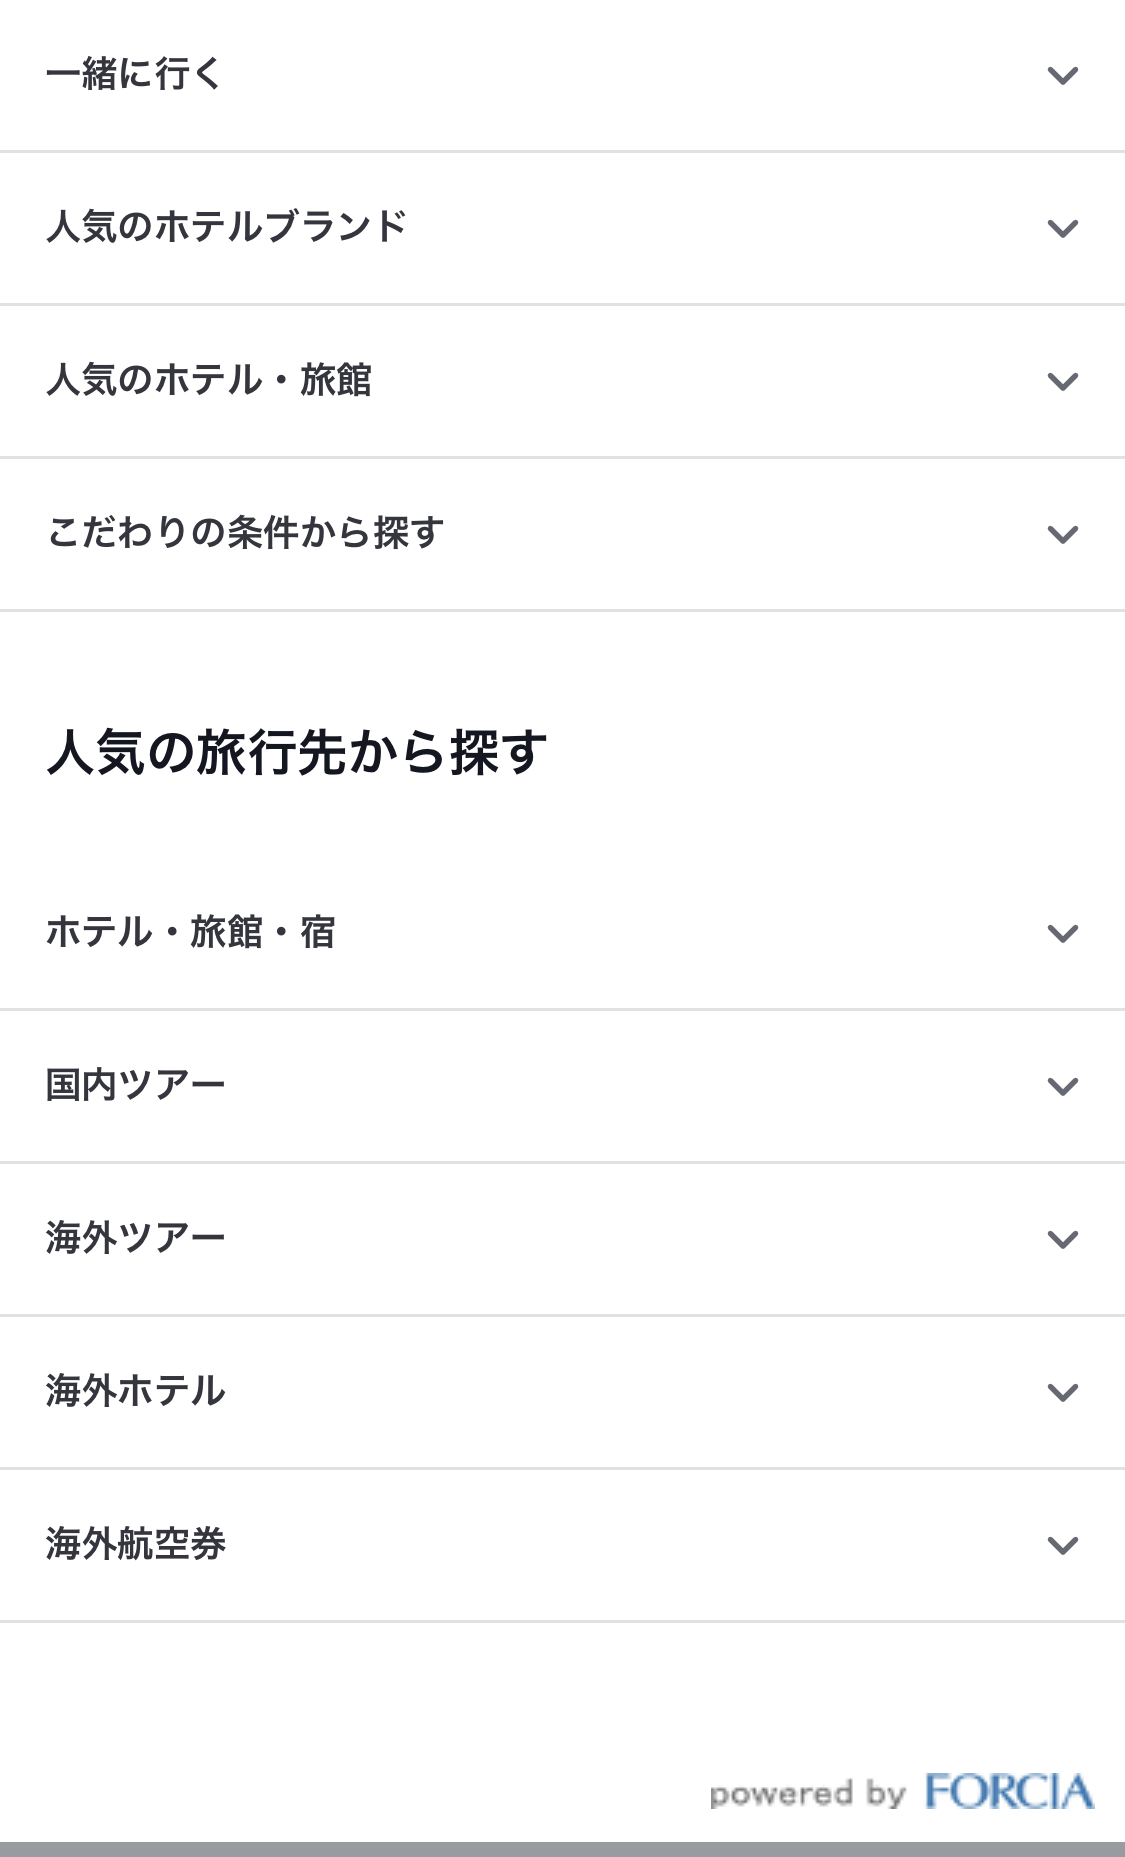Open 海外航空券 label row
The width and height of the screenshot is (1125, 1857).
point(135,1544)
